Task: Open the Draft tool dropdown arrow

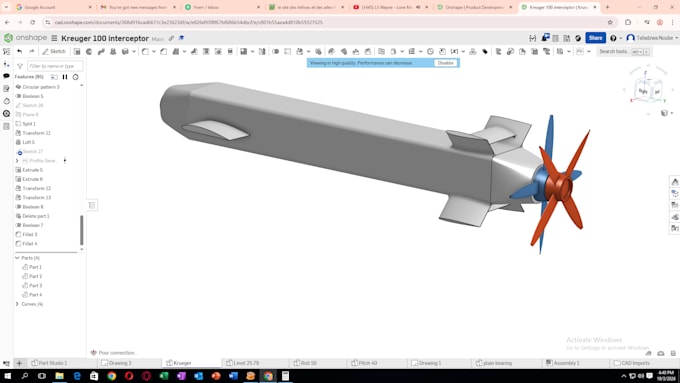Action: click(x=184, y=52)
